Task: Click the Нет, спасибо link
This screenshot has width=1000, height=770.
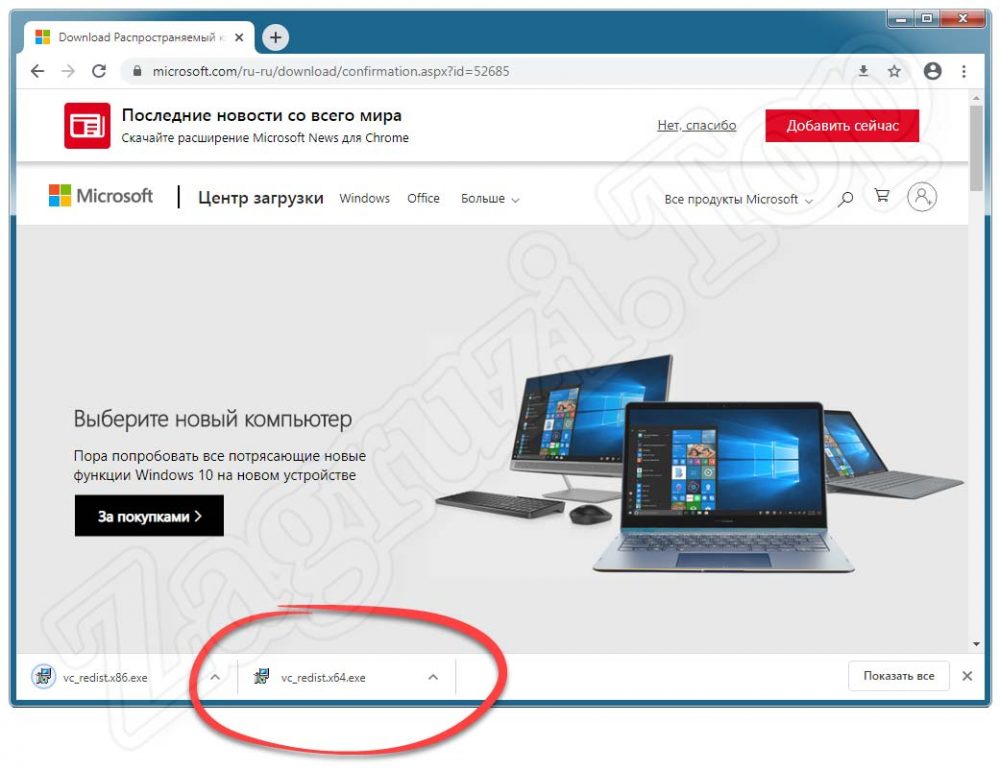Action: (x=696, y=125)
